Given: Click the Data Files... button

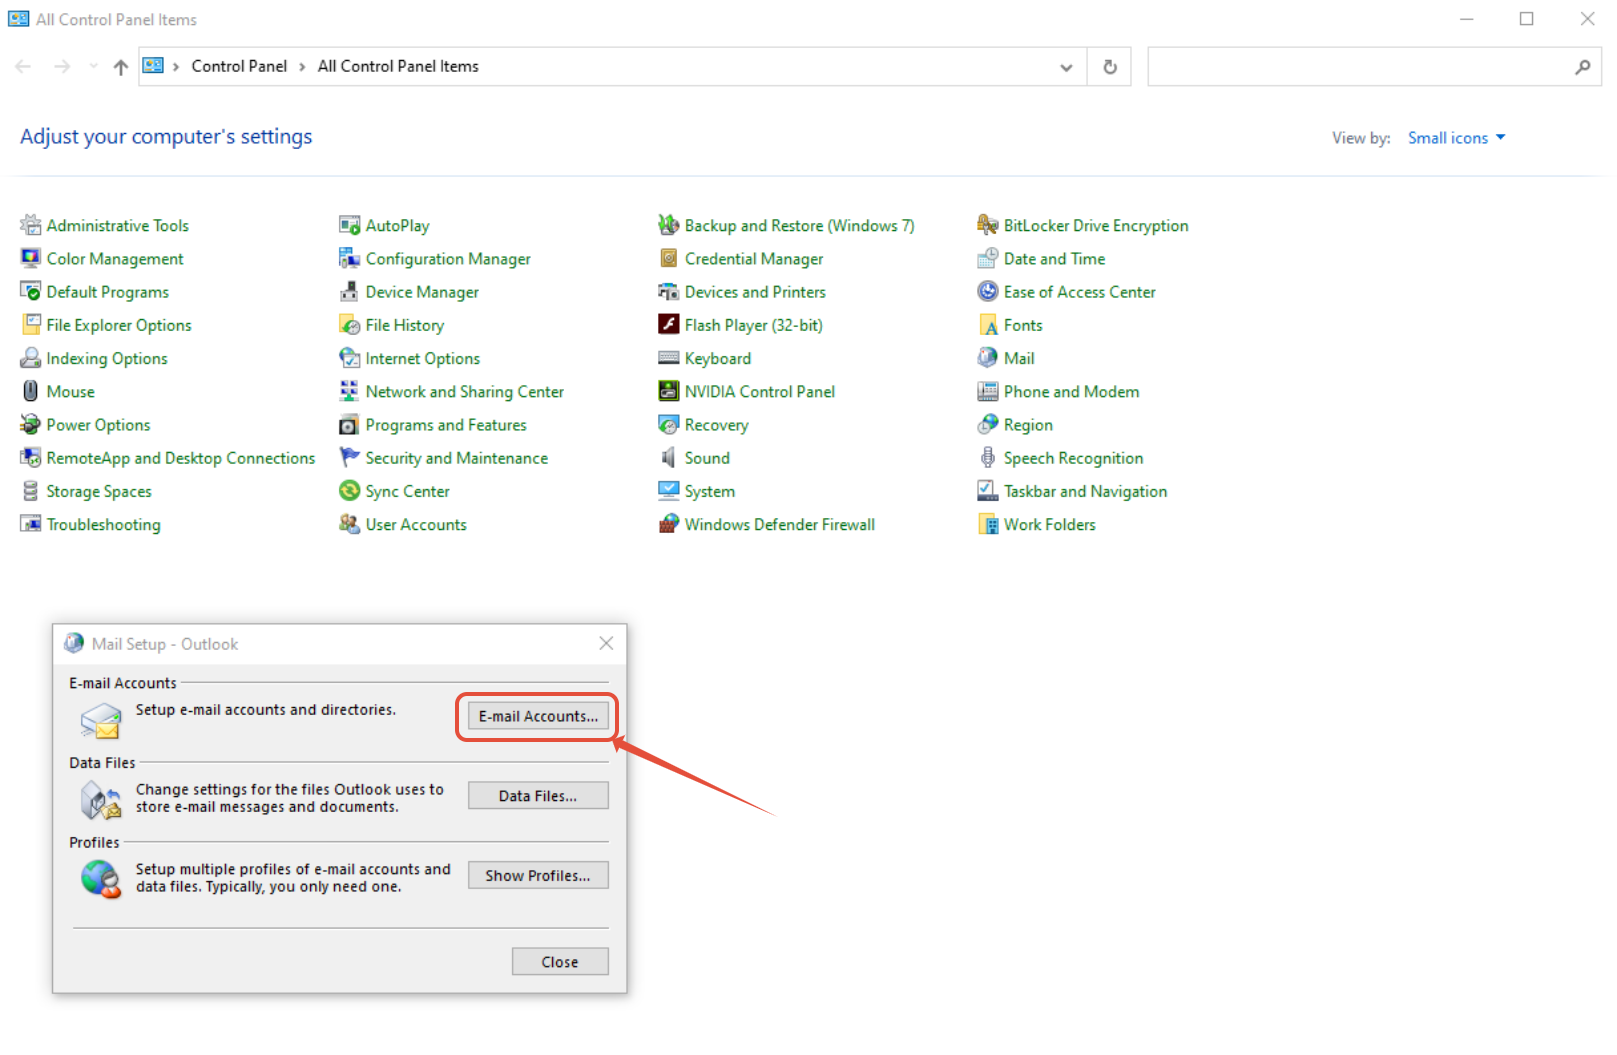Looking at the screenshot, I should pos(538,796).
